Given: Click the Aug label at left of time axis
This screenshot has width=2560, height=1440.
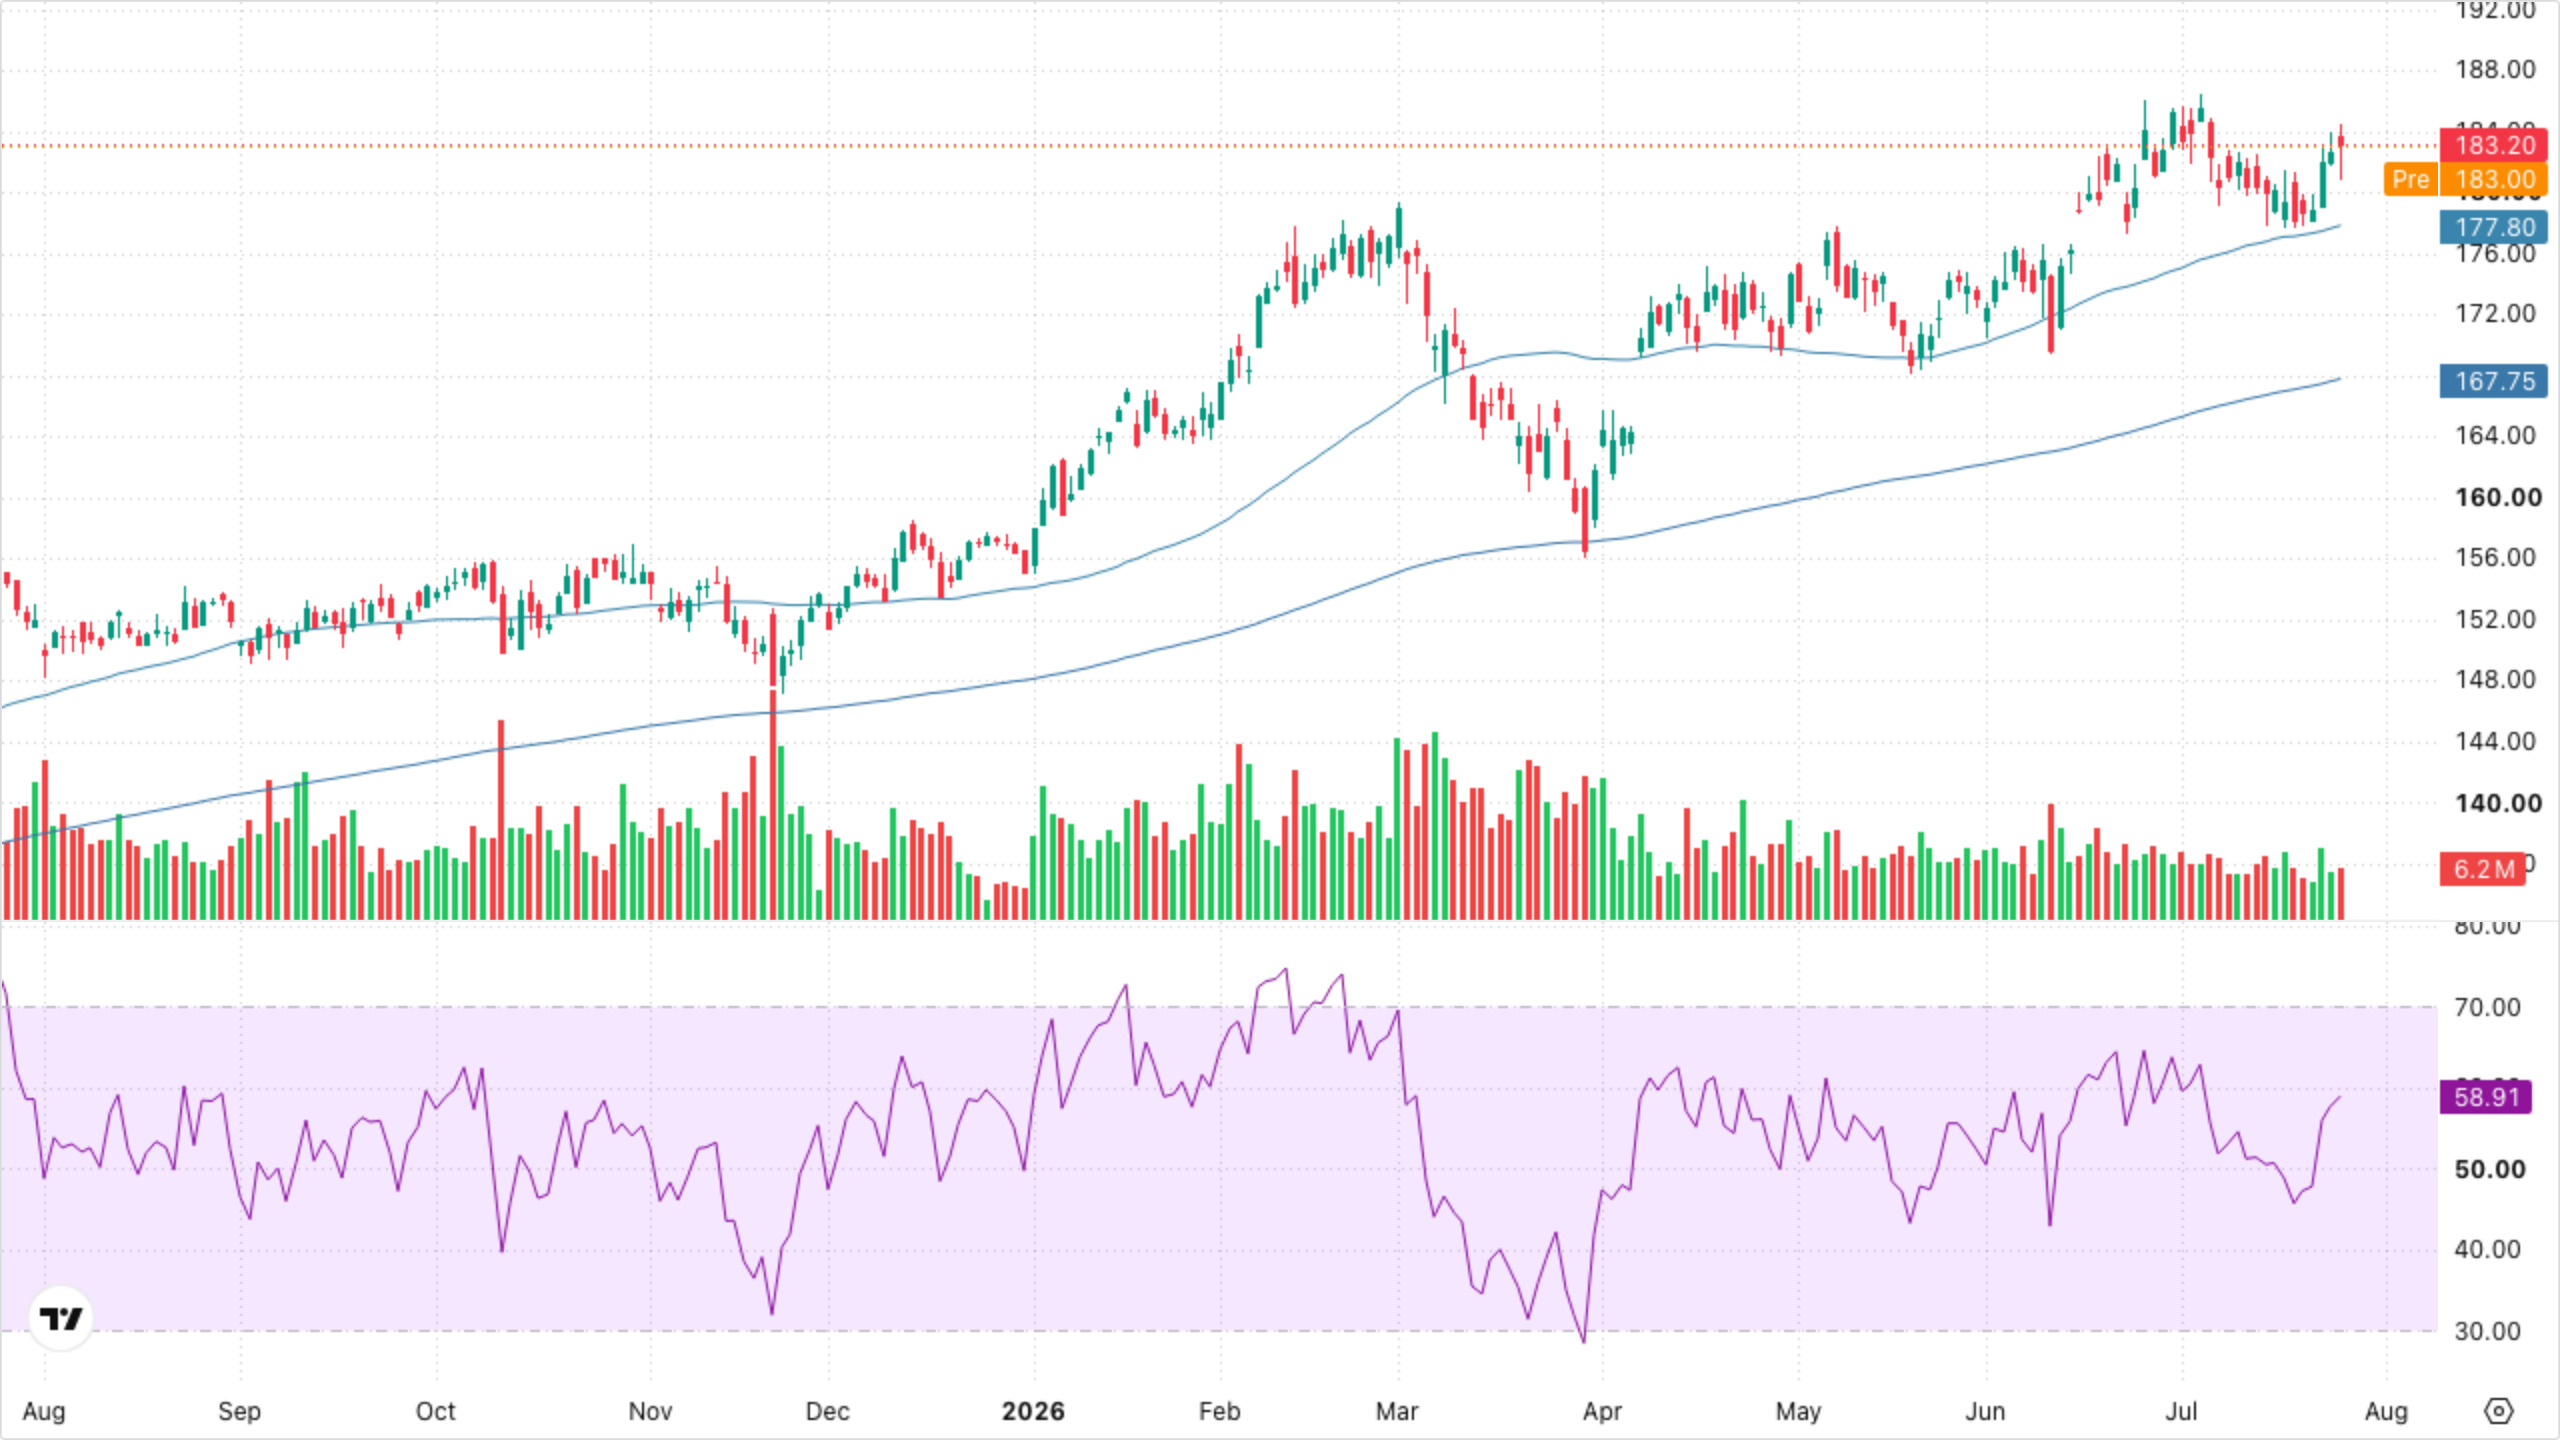Looking at the screenshot, I should coord(44,1411).
